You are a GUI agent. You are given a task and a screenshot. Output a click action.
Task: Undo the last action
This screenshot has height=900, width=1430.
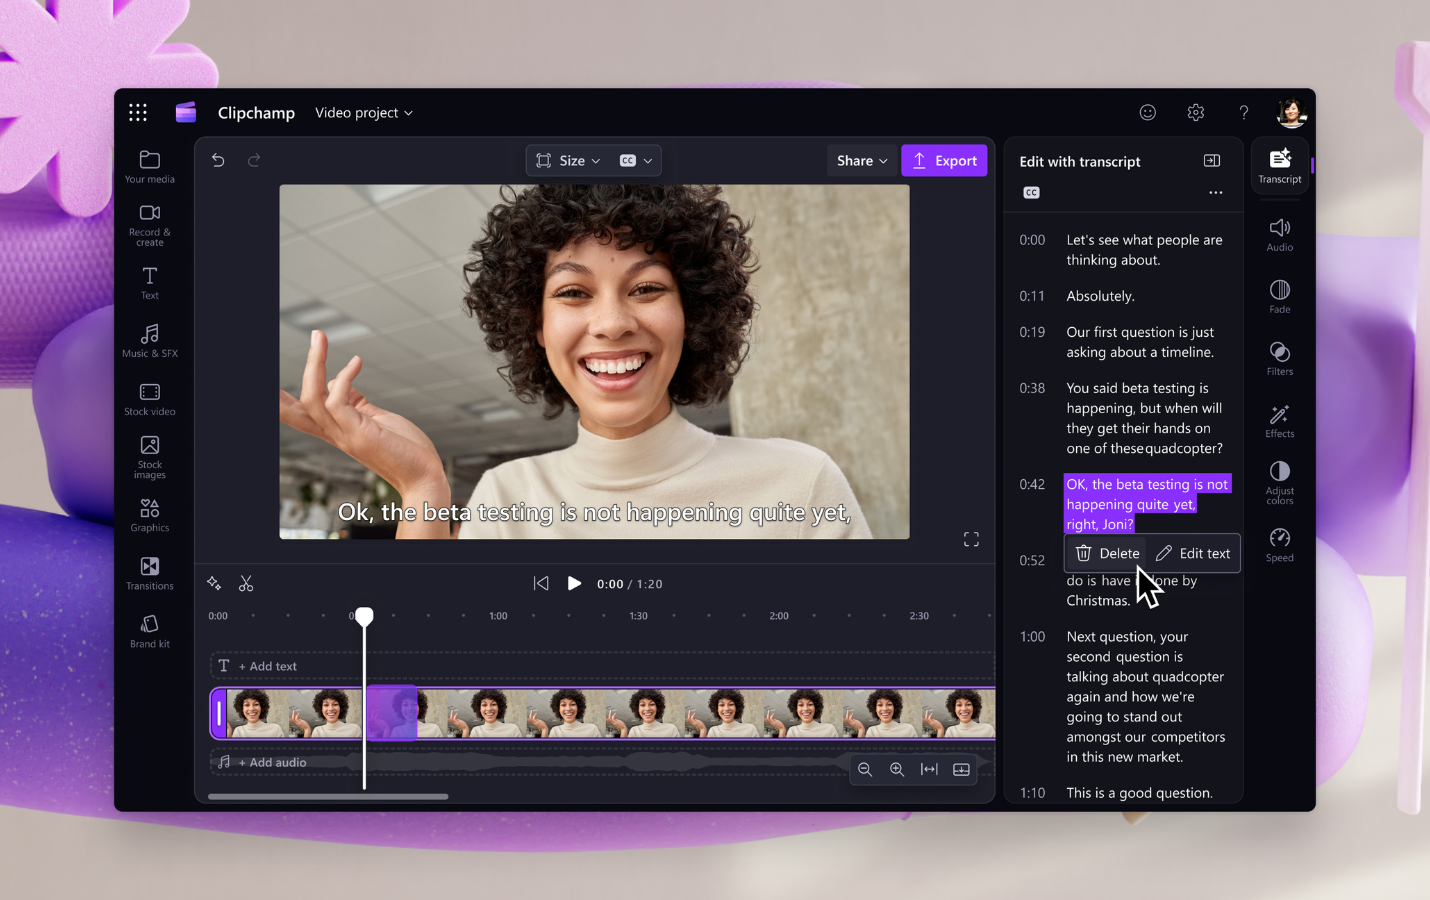tap(218, 160)
